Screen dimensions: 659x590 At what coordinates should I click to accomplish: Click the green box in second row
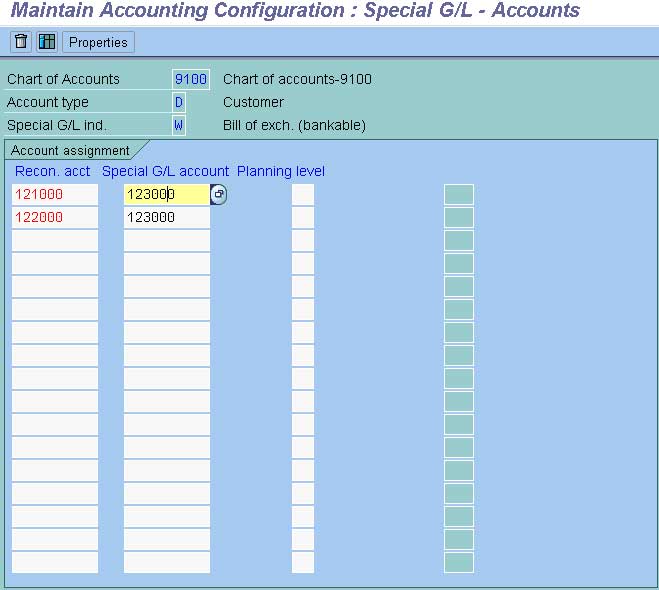459,217
